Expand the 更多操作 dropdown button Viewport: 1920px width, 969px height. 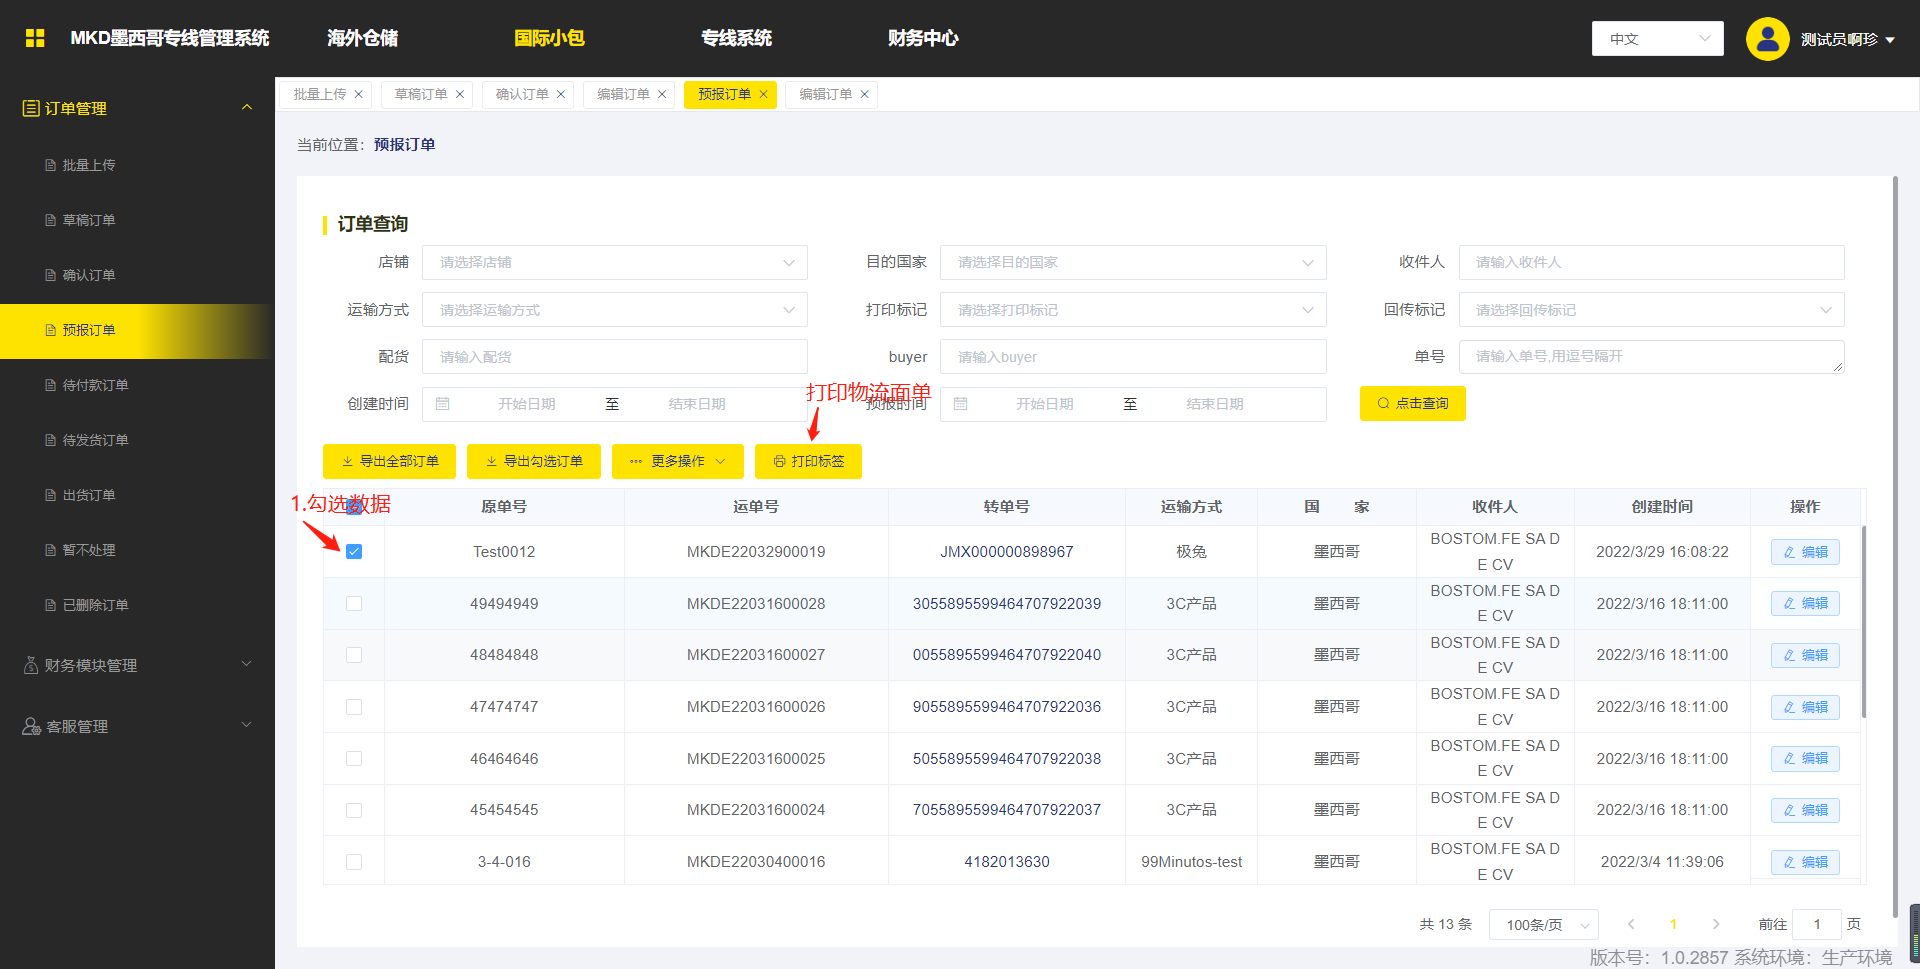click(x=678, y=461)
